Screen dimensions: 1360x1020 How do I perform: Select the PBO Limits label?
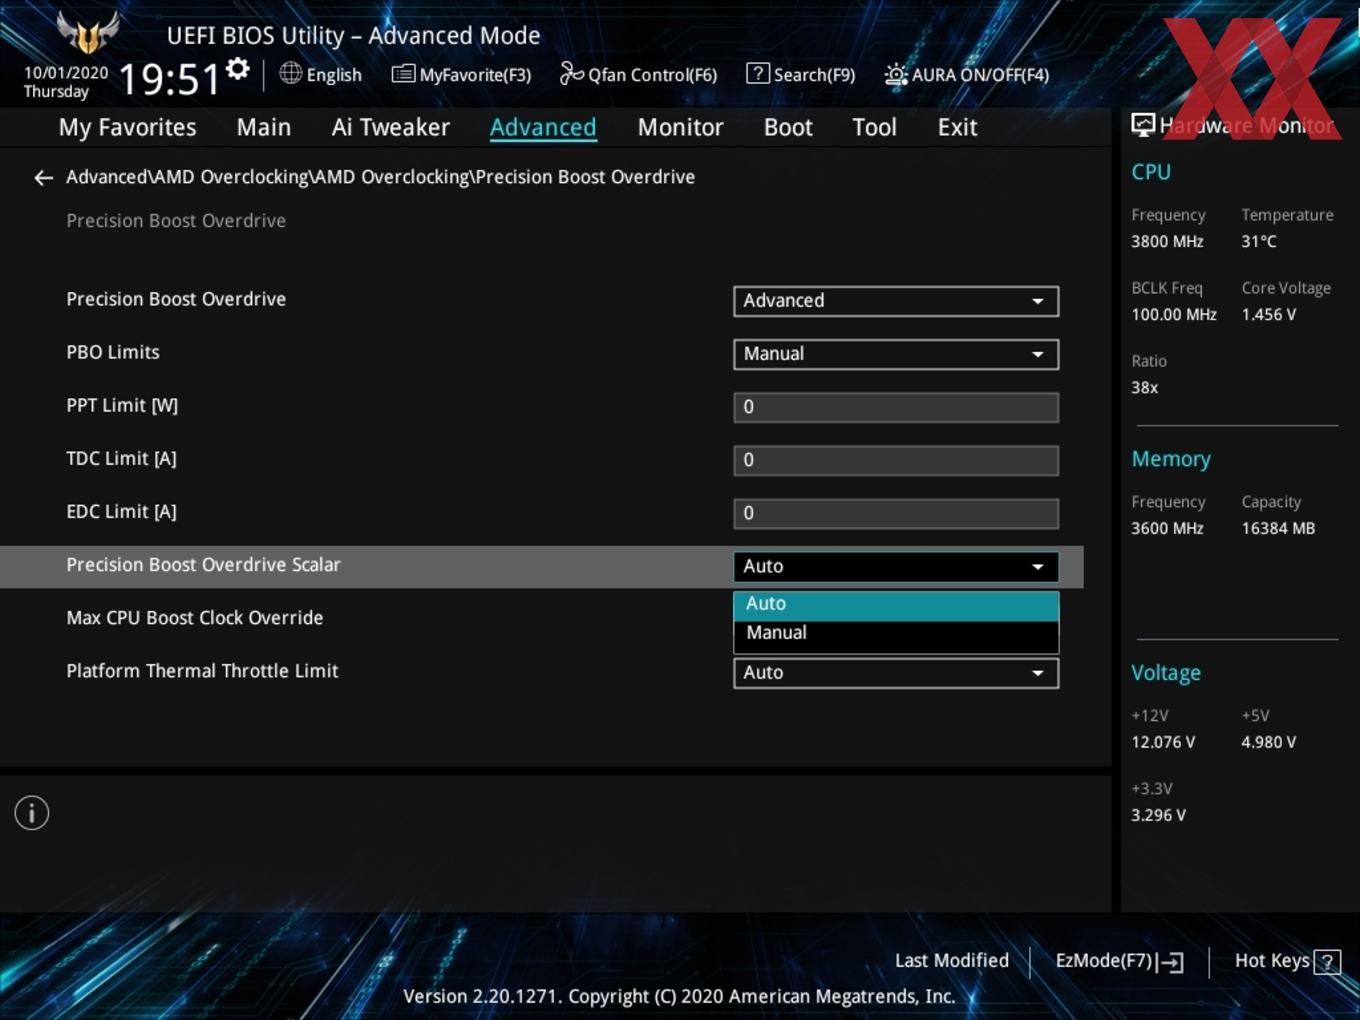tap(113, 352)
